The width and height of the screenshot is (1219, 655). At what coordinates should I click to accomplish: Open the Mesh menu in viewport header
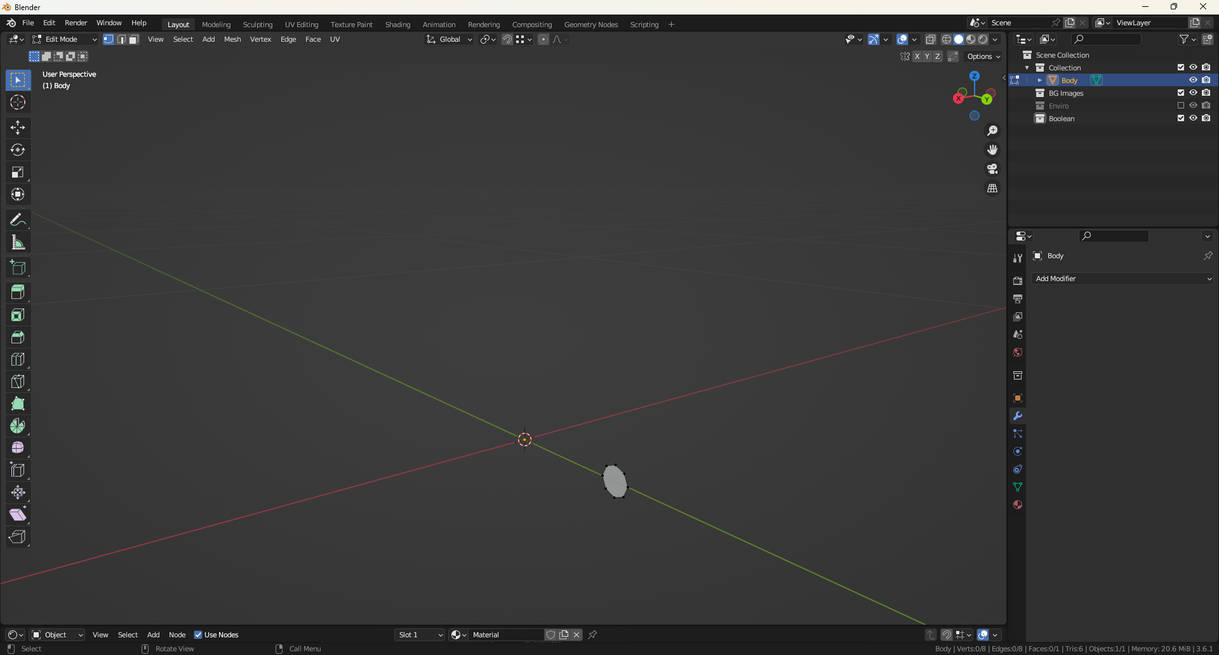coord(232,39)
